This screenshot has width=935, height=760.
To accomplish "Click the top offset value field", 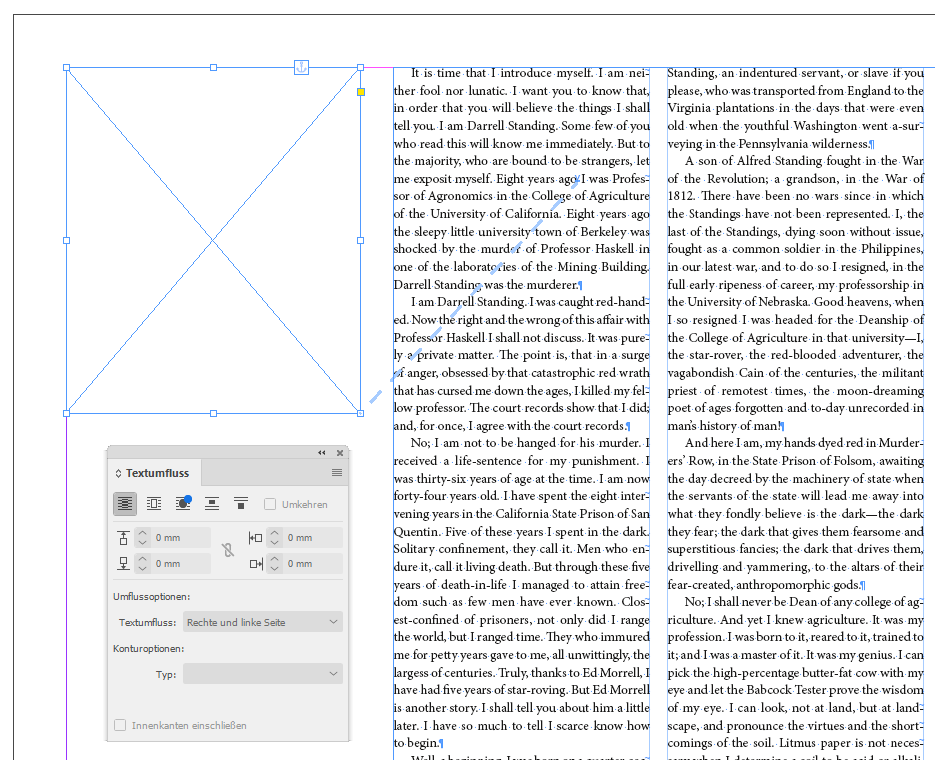I will [x=181, y=538].
